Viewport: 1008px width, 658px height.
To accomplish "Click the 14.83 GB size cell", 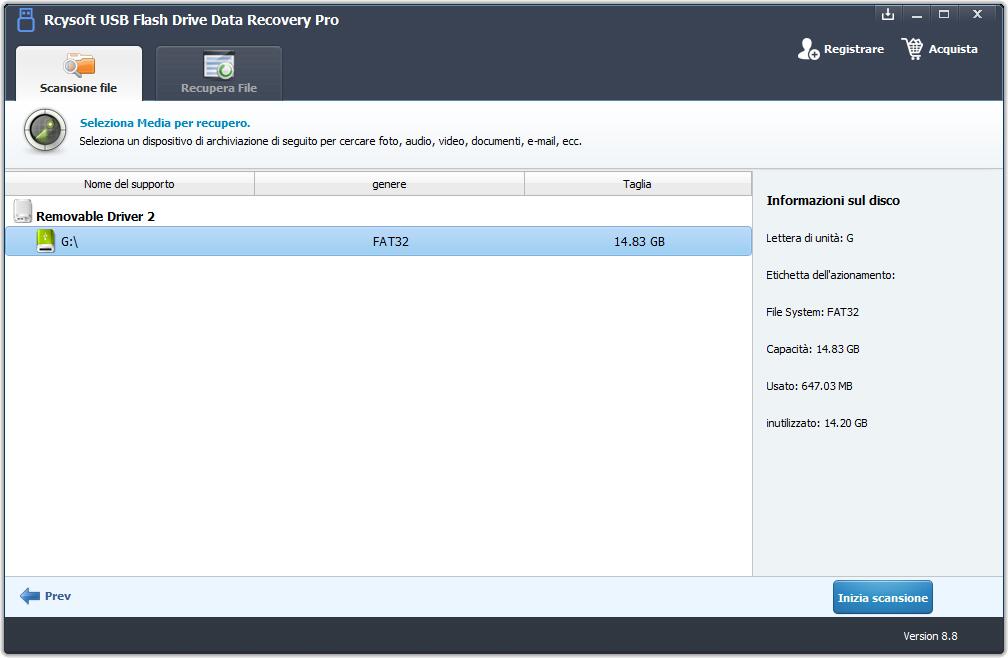I will pos(639,241).
